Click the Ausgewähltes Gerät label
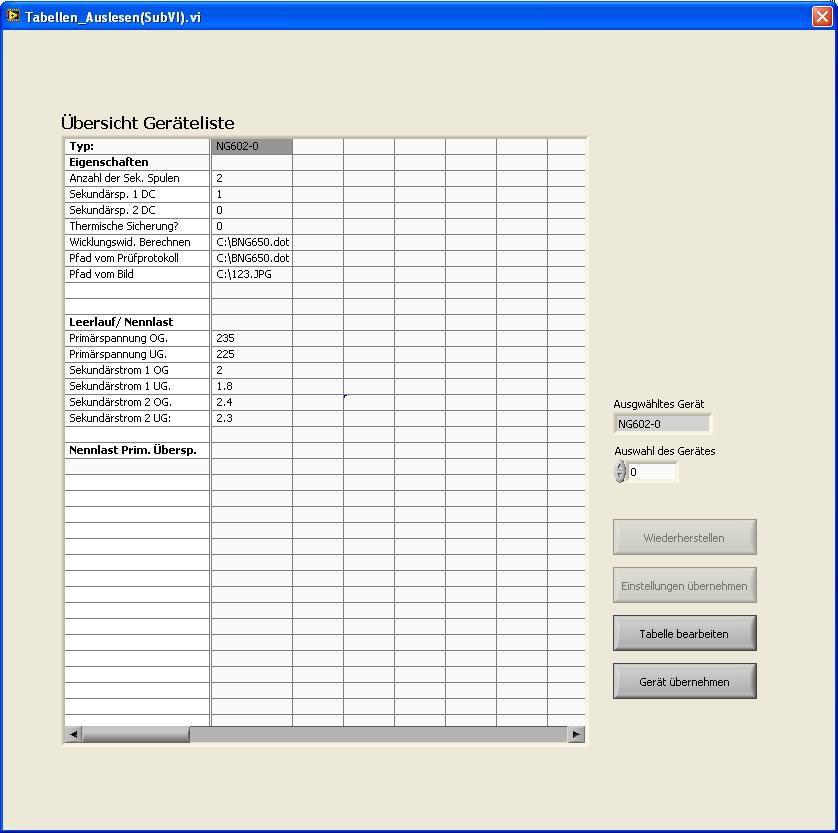 coord(658,404)
